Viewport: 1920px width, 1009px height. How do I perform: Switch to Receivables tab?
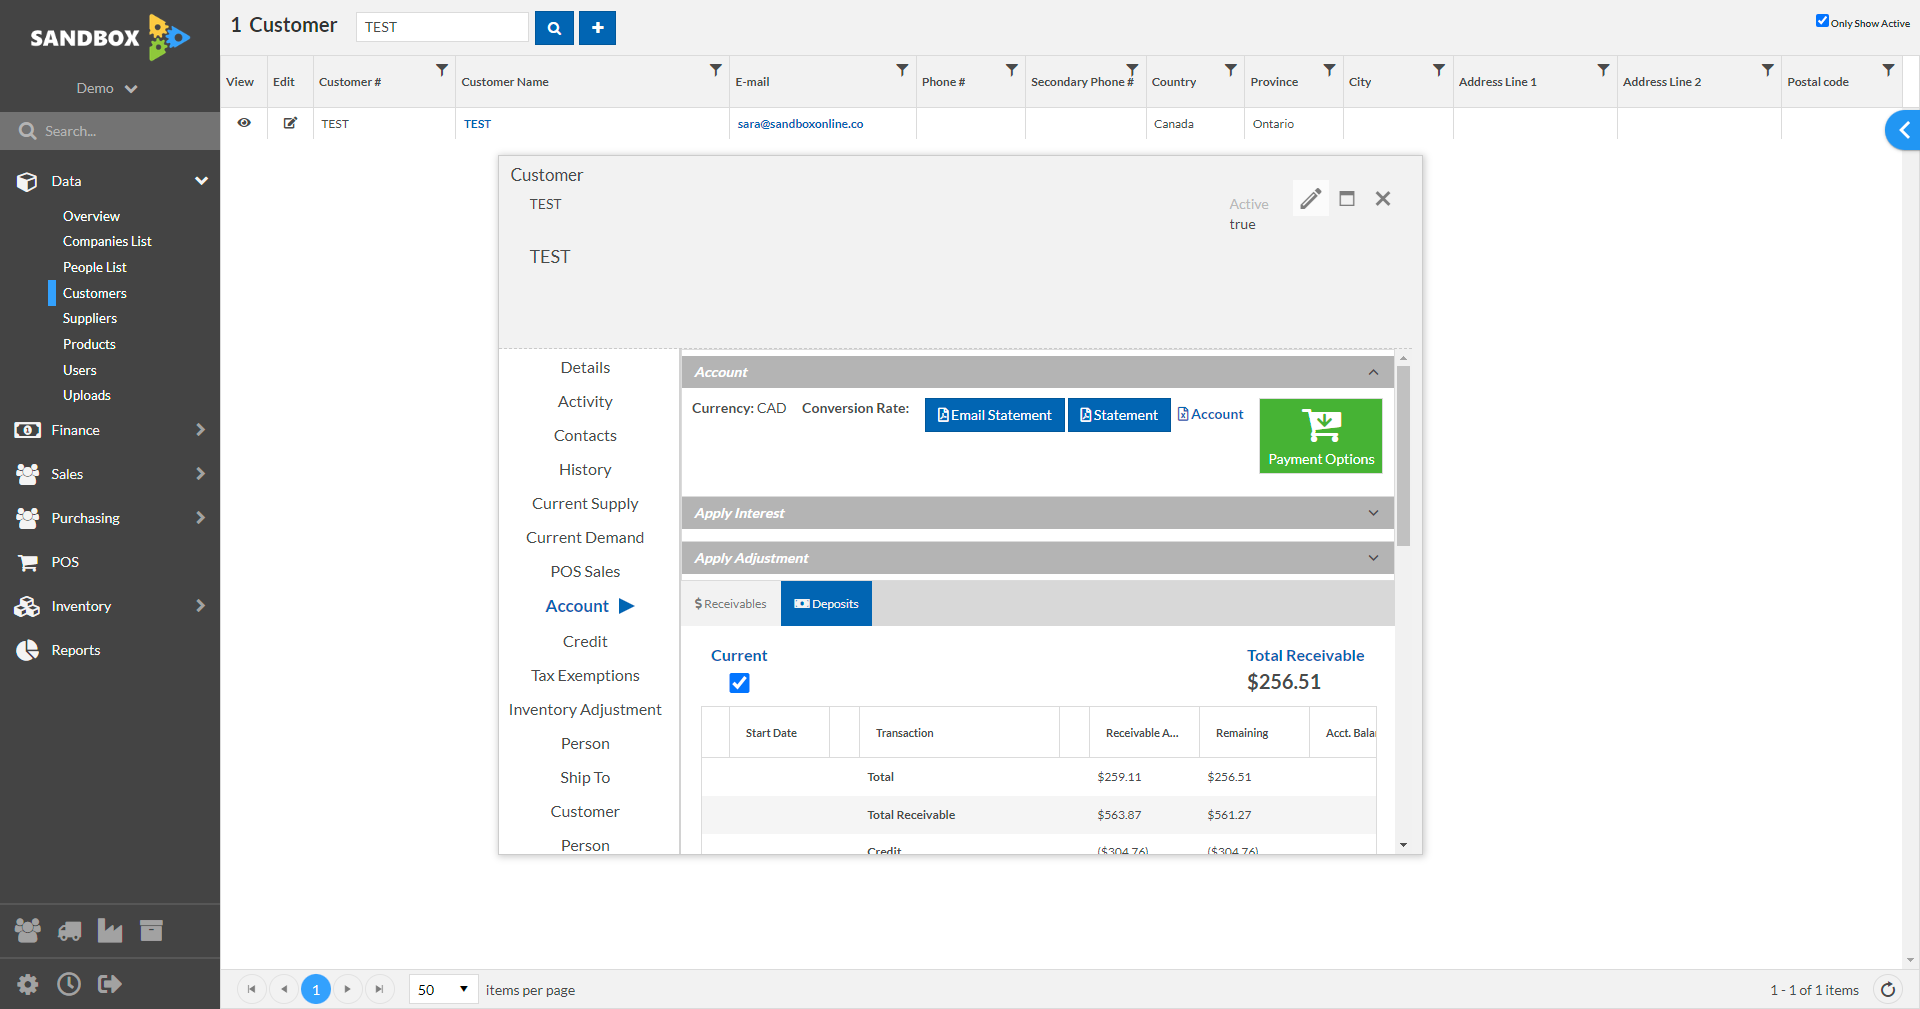coord(731,604)
